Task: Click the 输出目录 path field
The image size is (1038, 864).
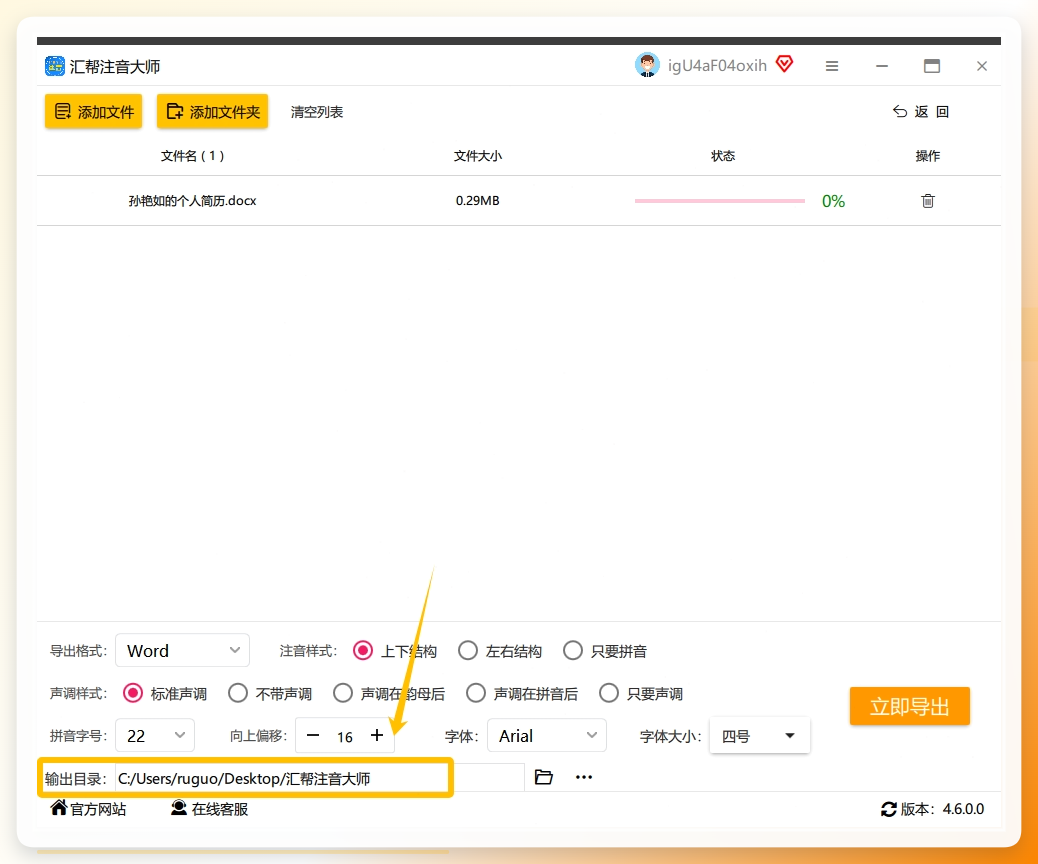Action: (x=320, y=778)
